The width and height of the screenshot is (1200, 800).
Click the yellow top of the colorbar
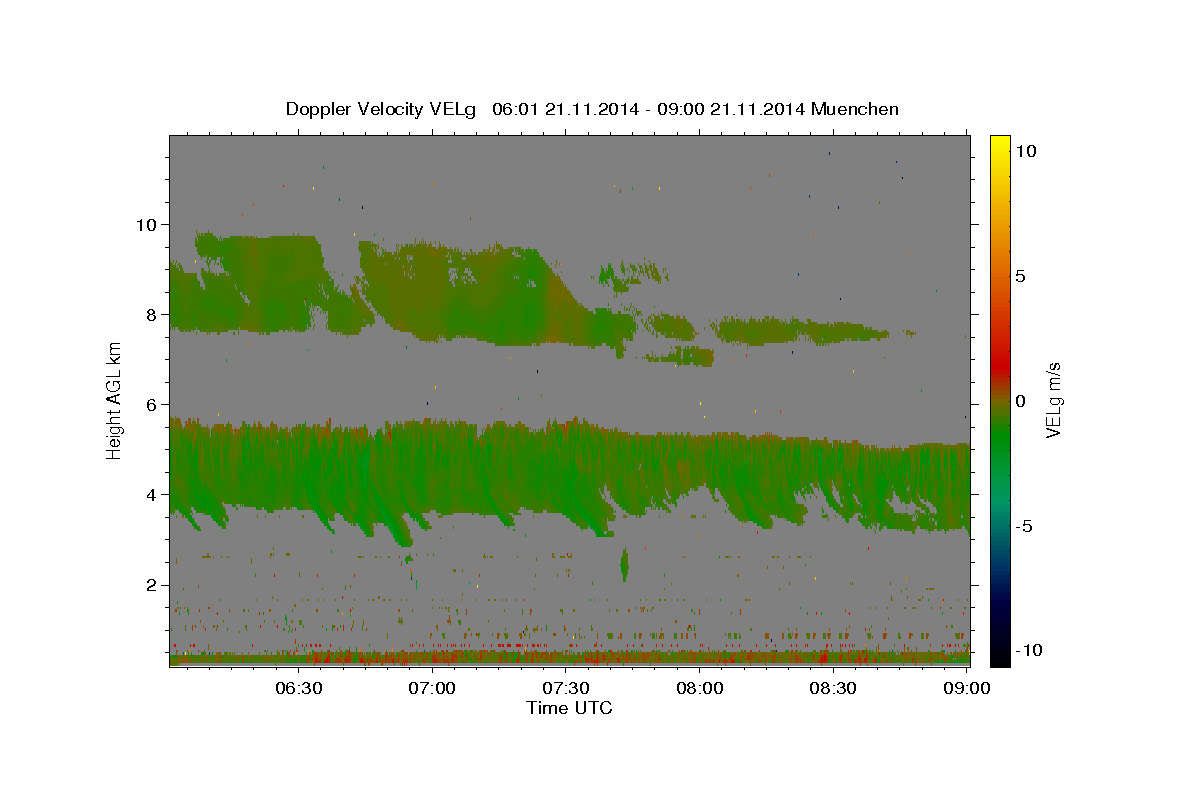[x=1000, y=145]
